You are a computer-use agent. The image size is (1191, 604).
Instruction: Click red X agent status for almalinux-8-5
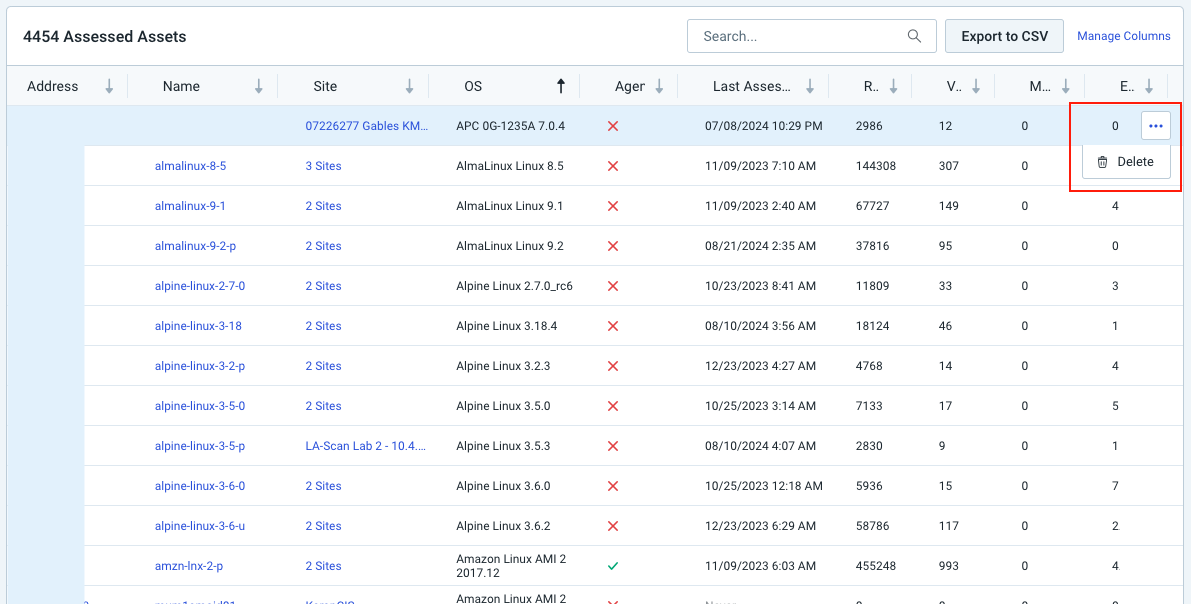[x=613, y=166]
